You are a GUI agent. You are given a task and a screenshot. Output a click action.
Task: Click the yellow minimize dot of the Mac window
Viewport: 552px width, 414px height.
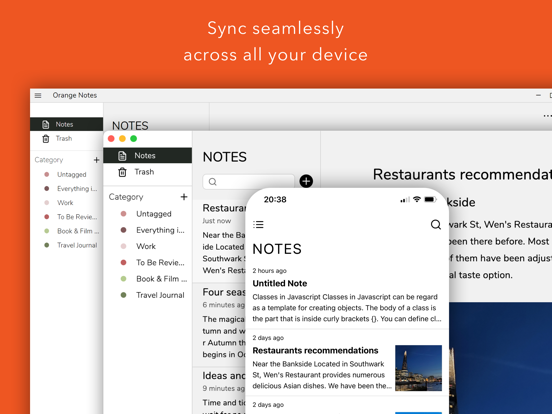pyautogui.click(x=122, y=139)
